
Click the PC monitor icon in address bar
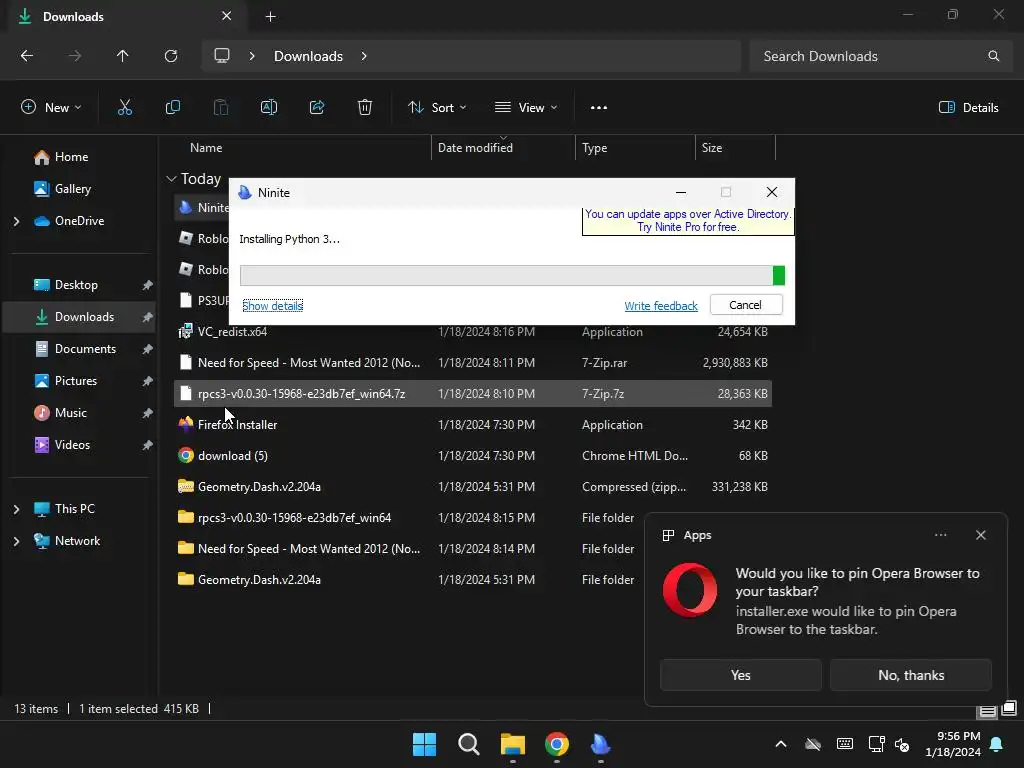pos(222,56)
